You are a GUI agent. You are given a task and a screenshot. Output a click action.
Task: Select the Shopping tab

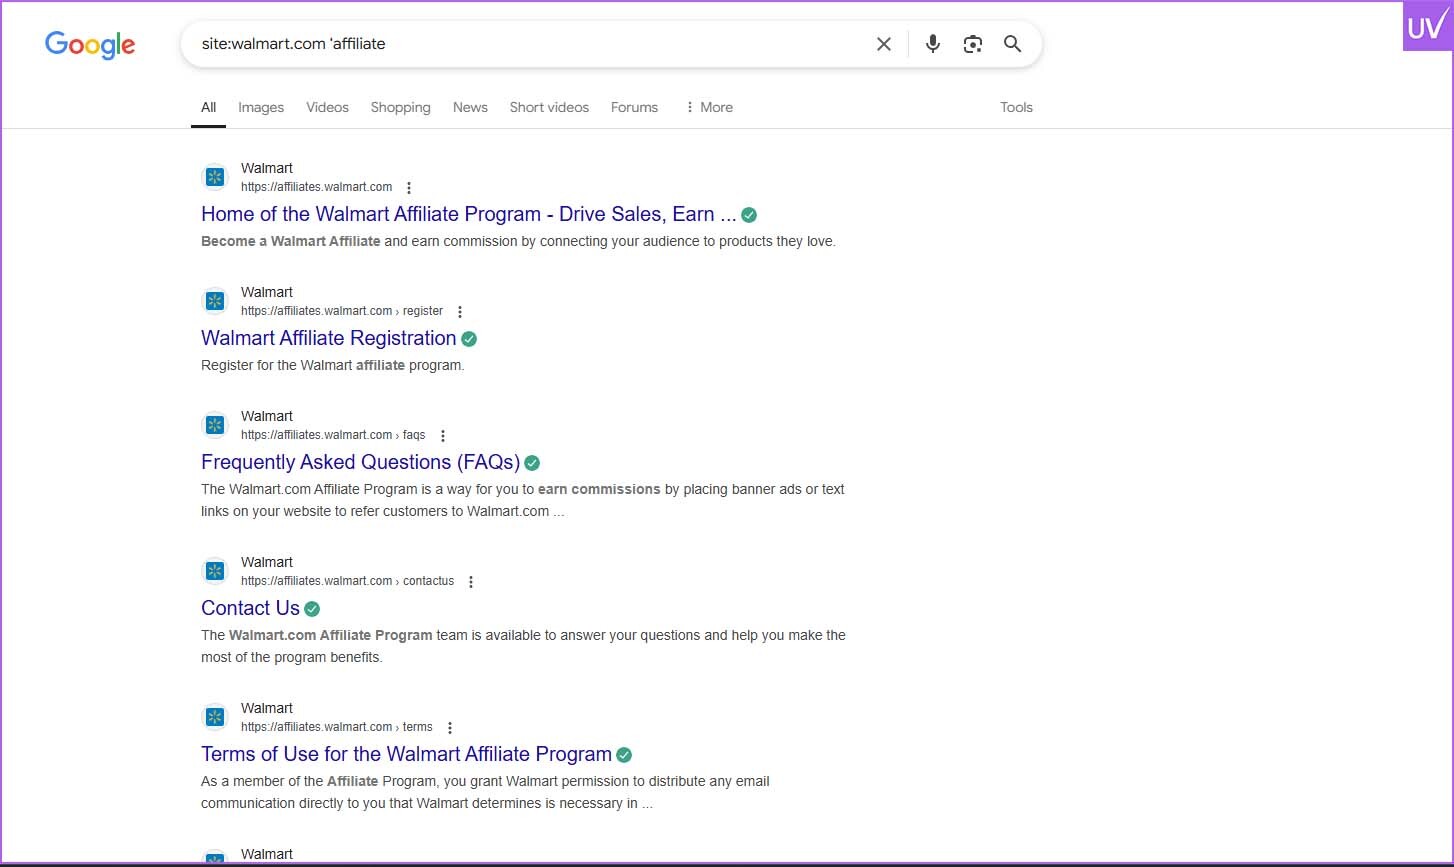click(400, 107)
